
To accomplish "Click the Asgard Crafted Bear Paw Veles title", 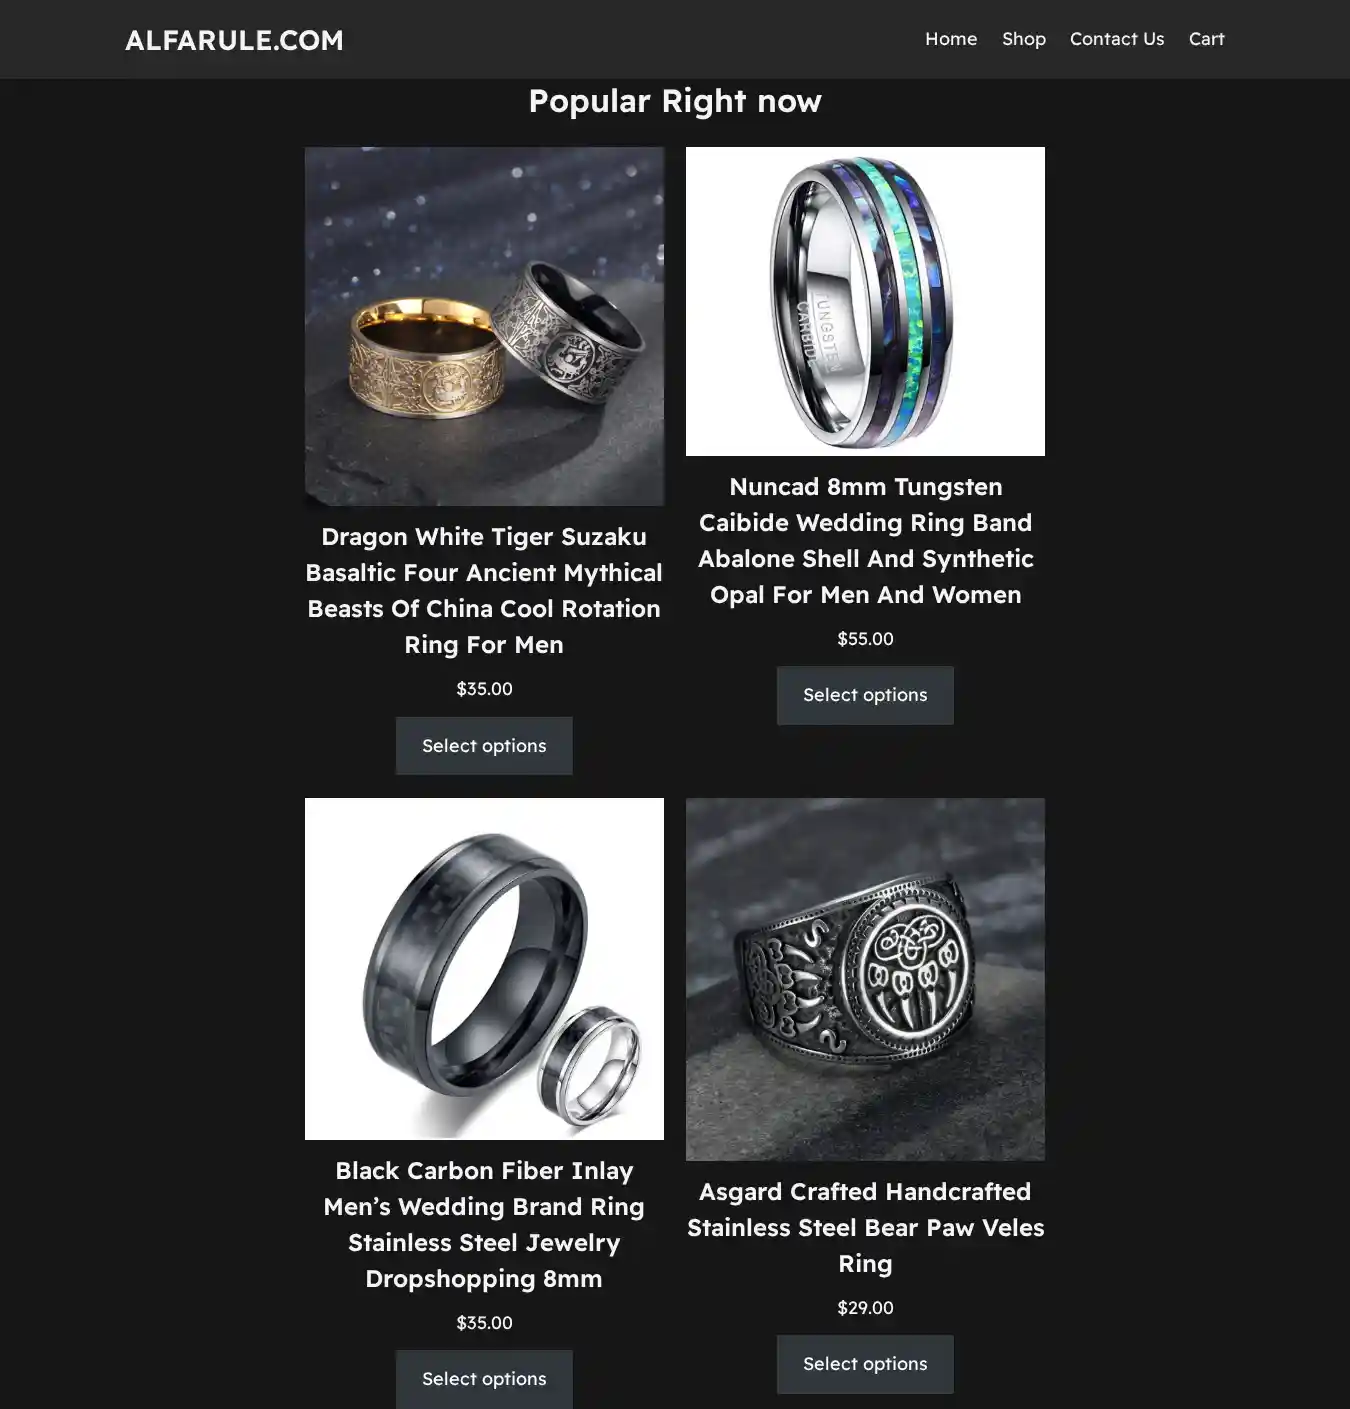I will 865,1227.
